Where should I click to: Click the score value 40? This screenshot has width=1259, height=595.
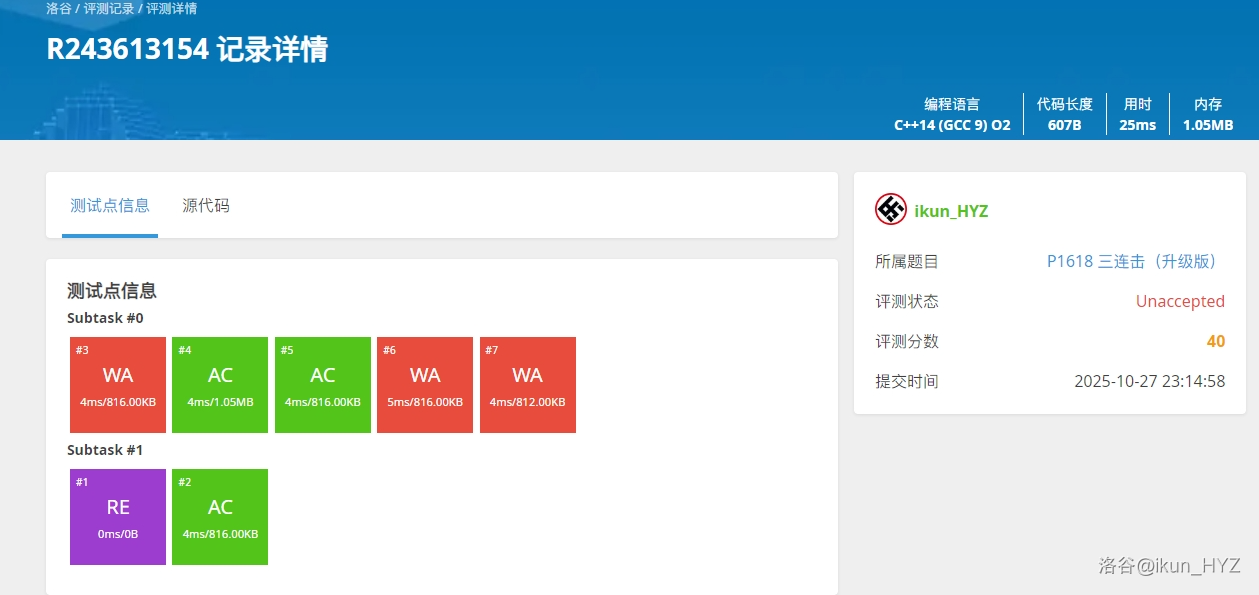pyautogui.click(x=1215, y=342)
